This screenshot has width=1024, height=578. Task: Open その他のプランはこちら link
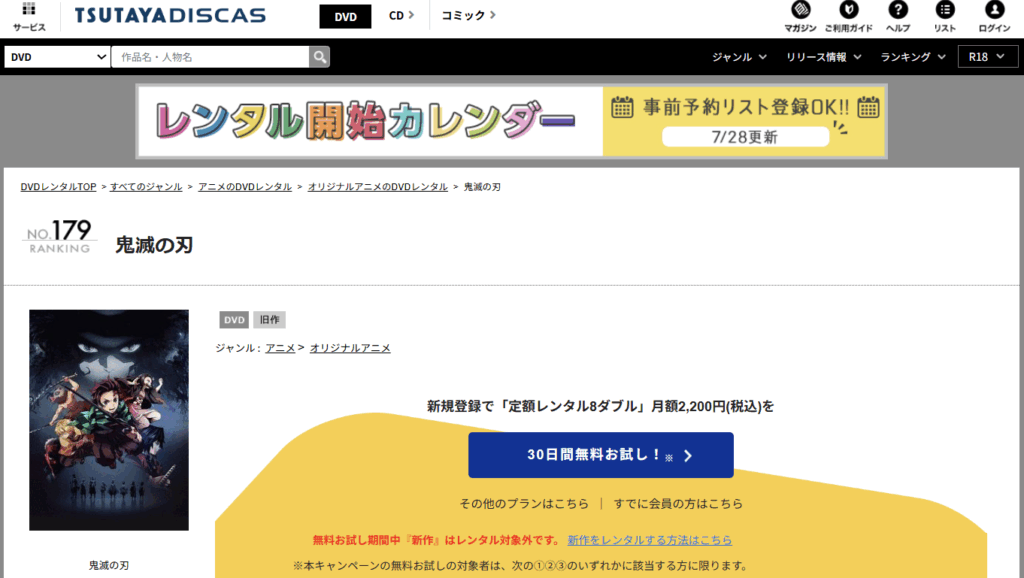[524, 504]
